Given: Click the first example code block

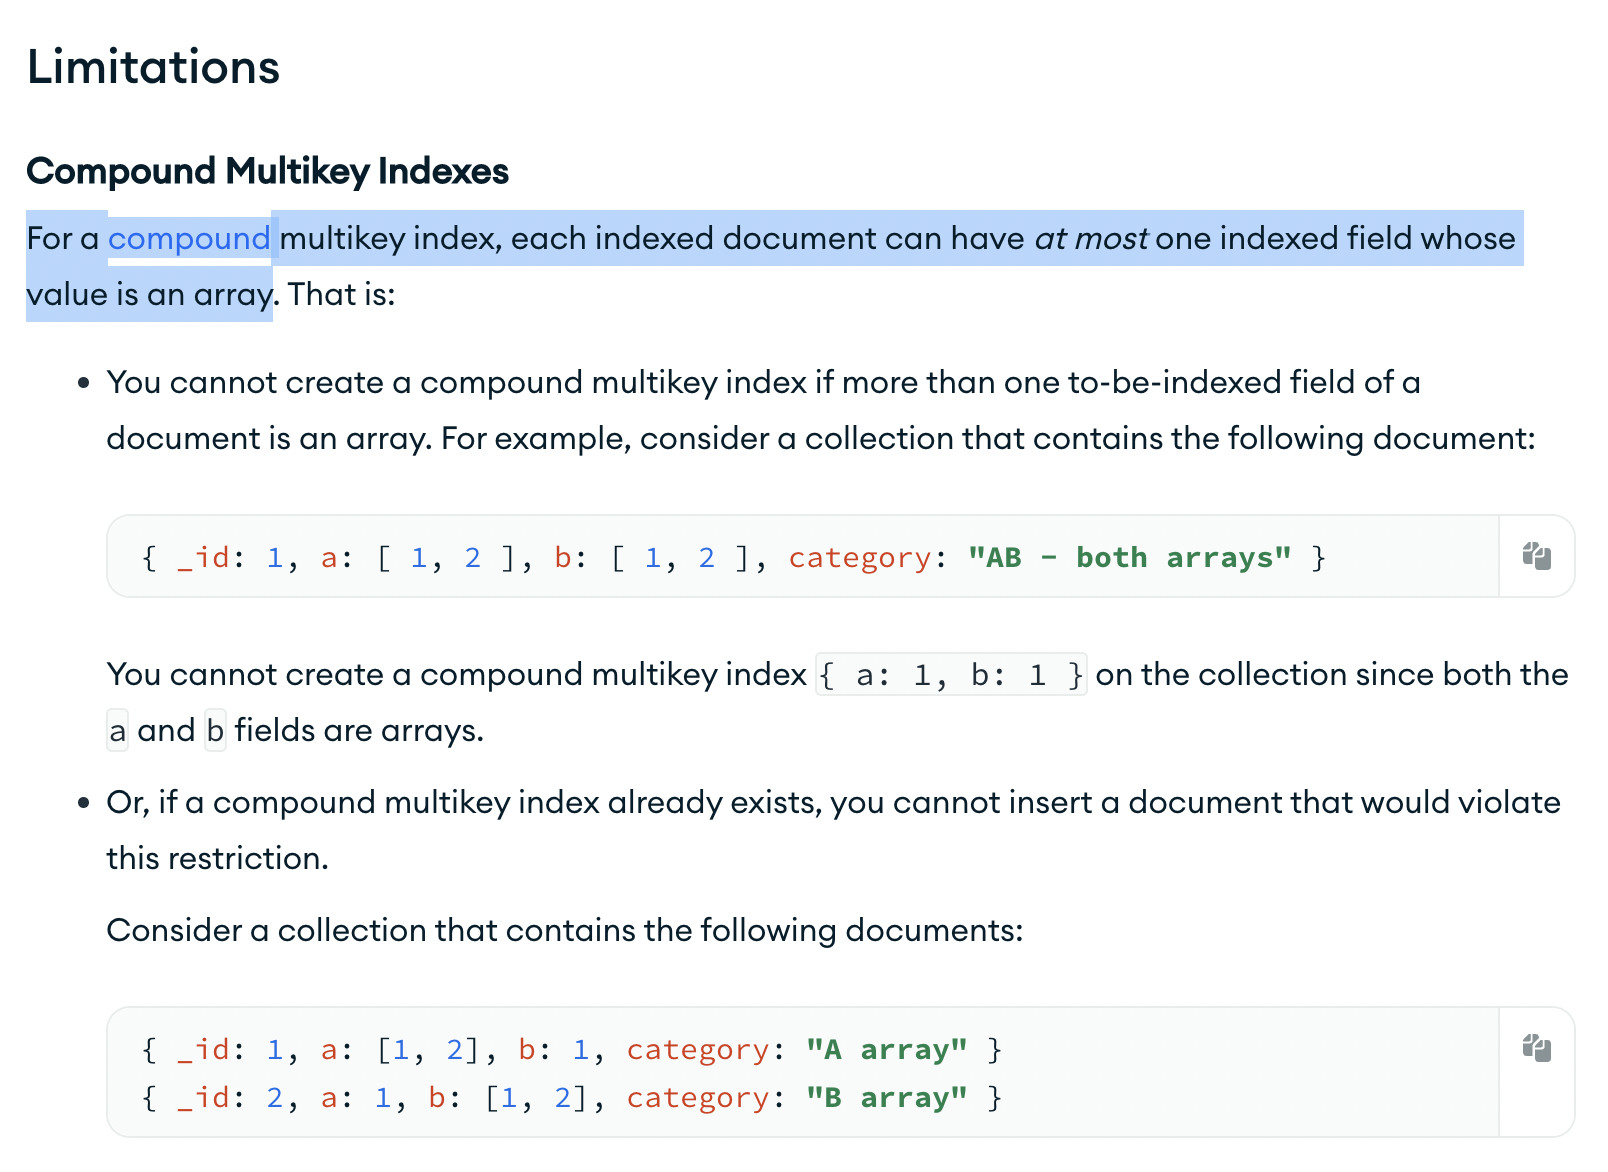Looking at the screenshot, I should pos(700,557).
